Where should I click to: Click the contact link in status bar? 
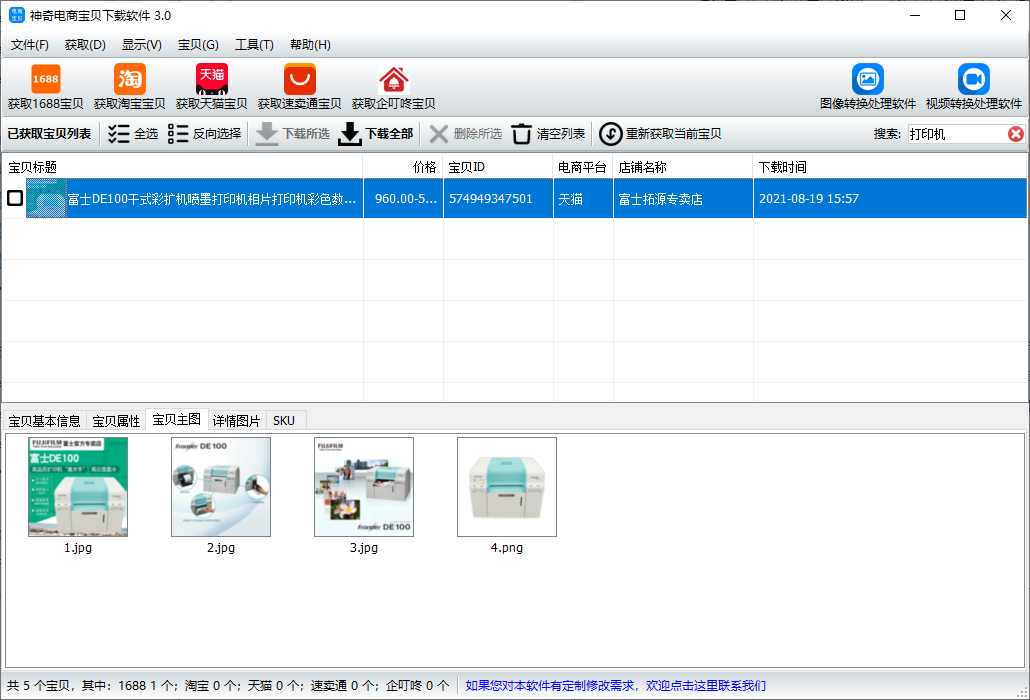point(616,686)
